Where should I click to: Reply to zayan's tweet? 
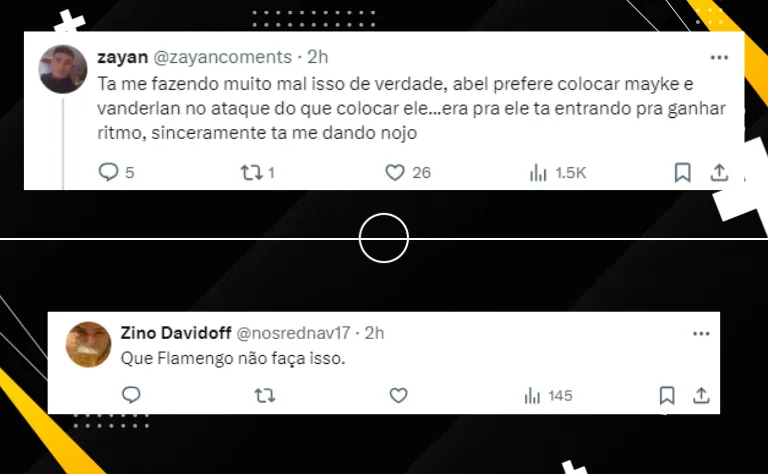pos(108,172)
